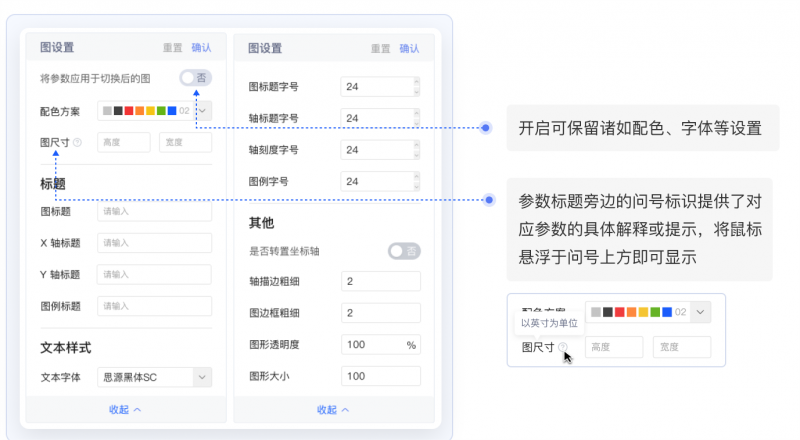This screenshot has width=800, height=440.
Task: Click the 高度 input in the left panel
Action: [x=124, y=142]
